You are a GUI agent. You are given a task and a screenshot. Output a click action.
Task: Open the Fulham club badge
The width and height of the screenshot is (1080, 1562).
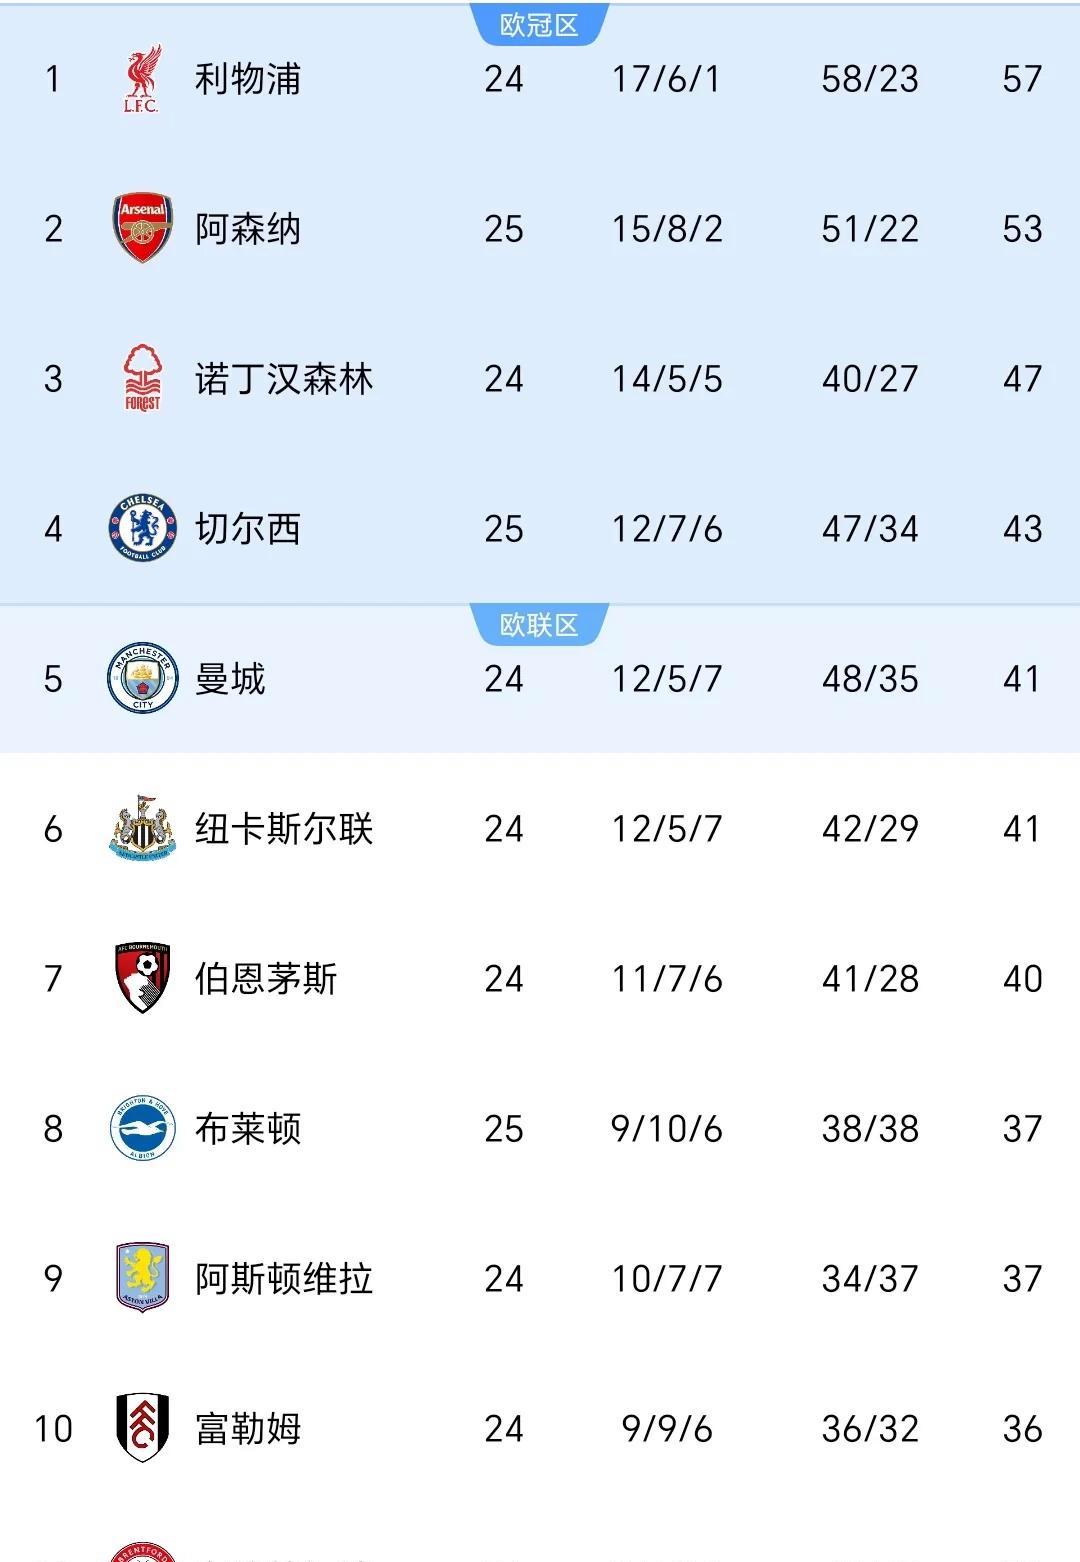coord(142,1428)
